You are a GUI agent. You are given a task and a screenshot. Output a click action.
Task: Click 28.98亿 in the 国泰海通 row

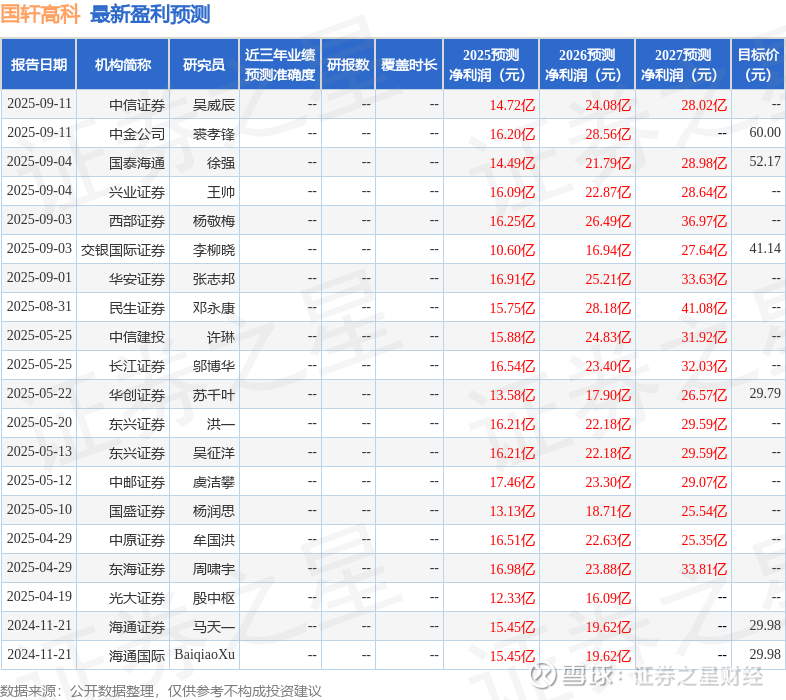point(704,163)
